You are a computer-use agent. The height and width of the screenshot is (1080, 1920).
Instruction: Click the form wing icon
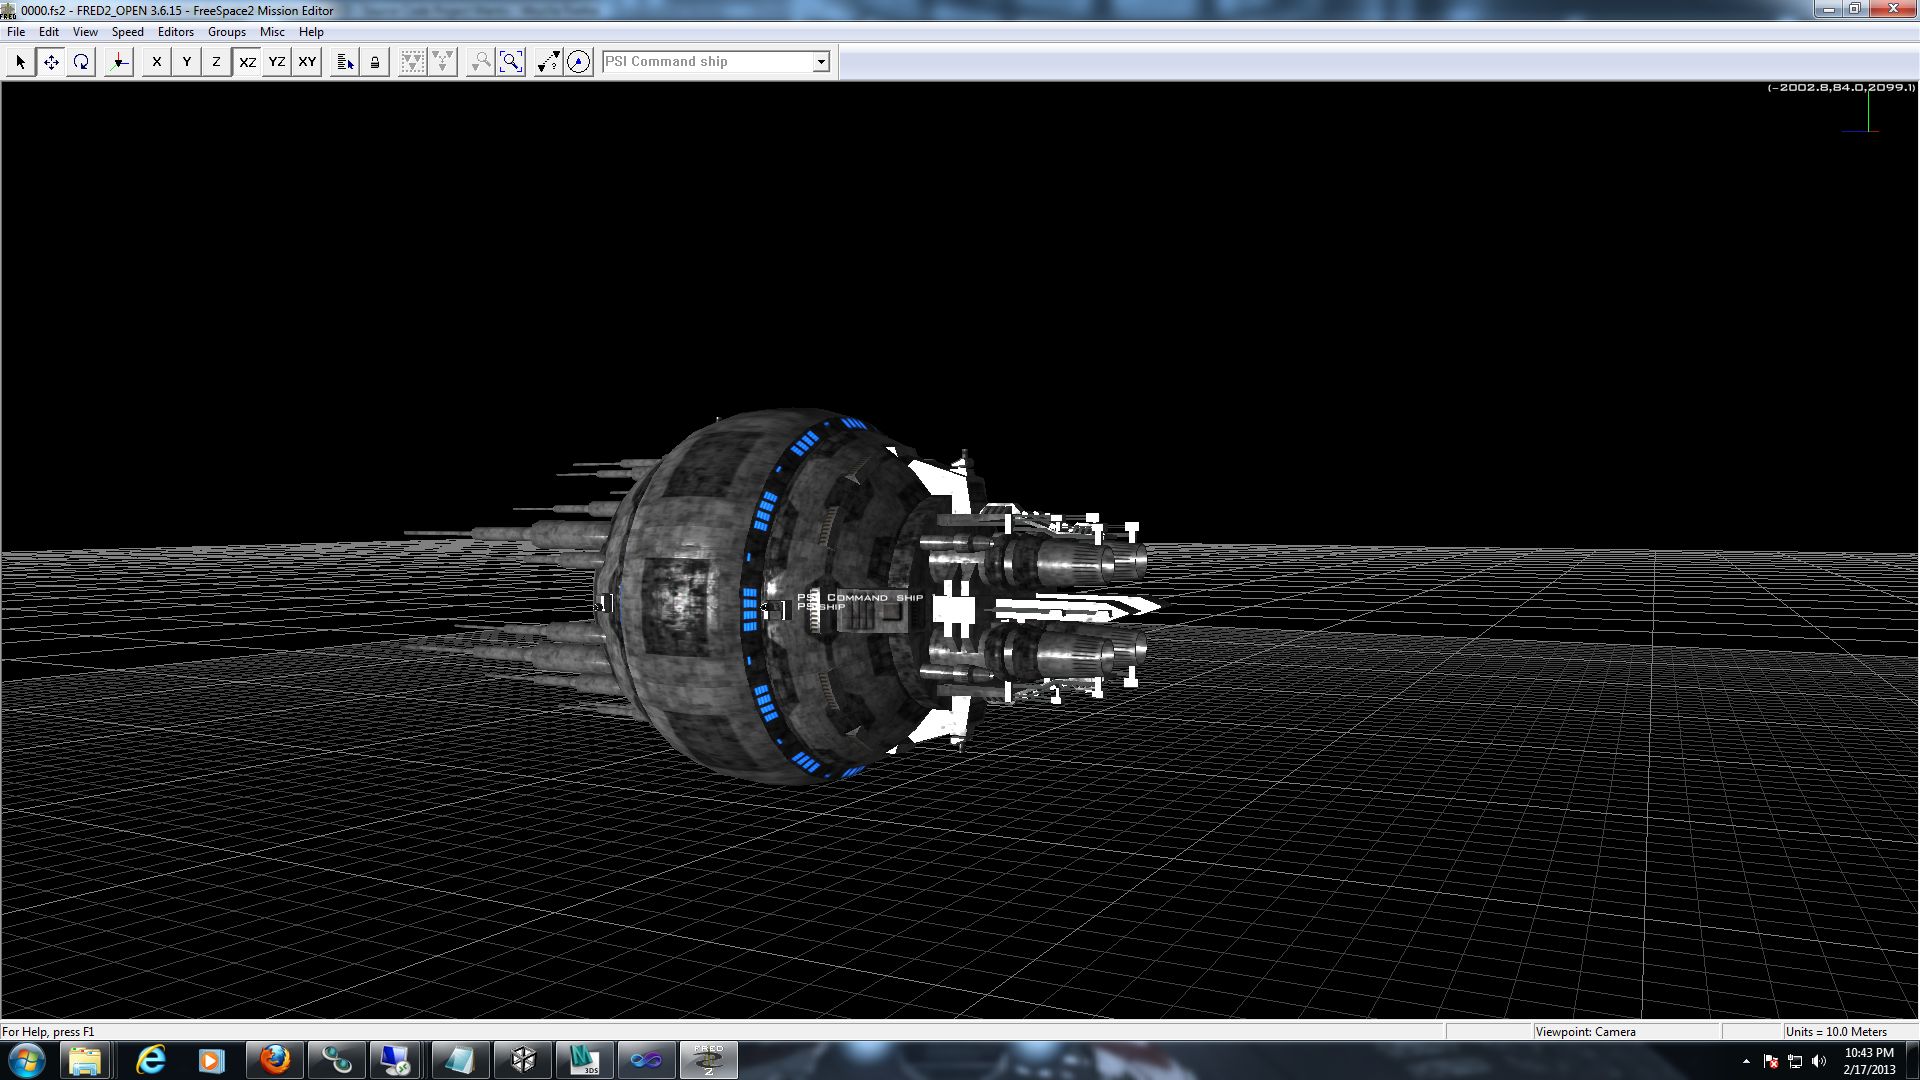[412, 62]
